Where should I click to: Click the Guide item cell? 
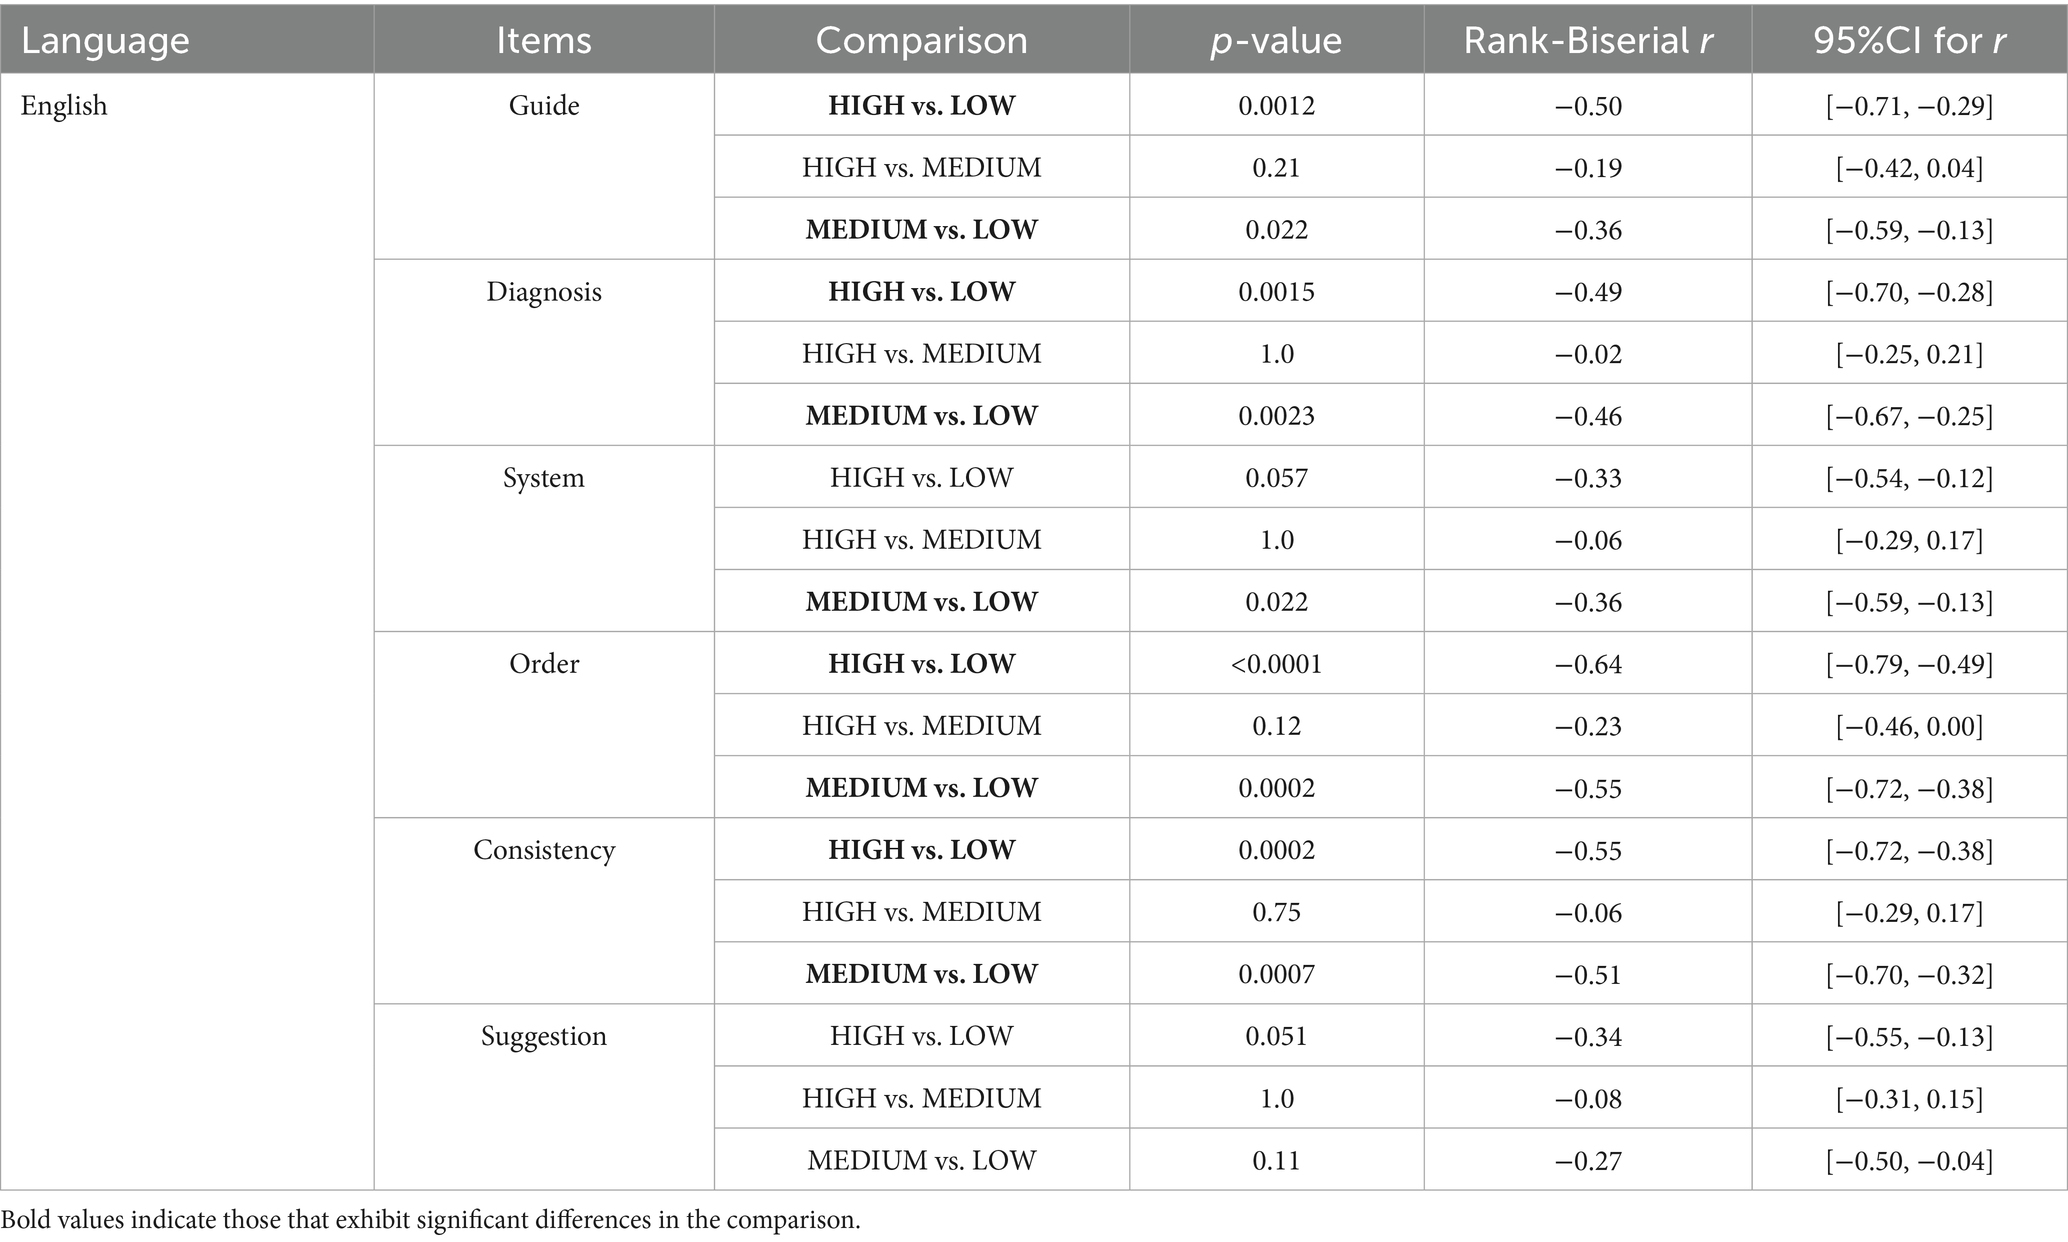(x=544, y=106)
